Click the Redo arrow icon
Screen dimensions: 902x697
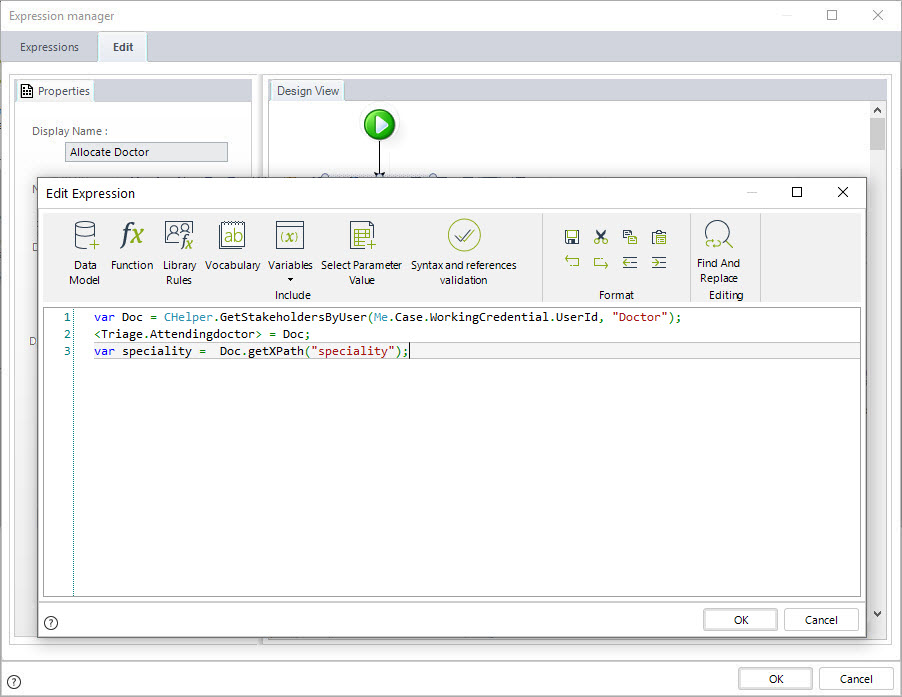(601, 263)
